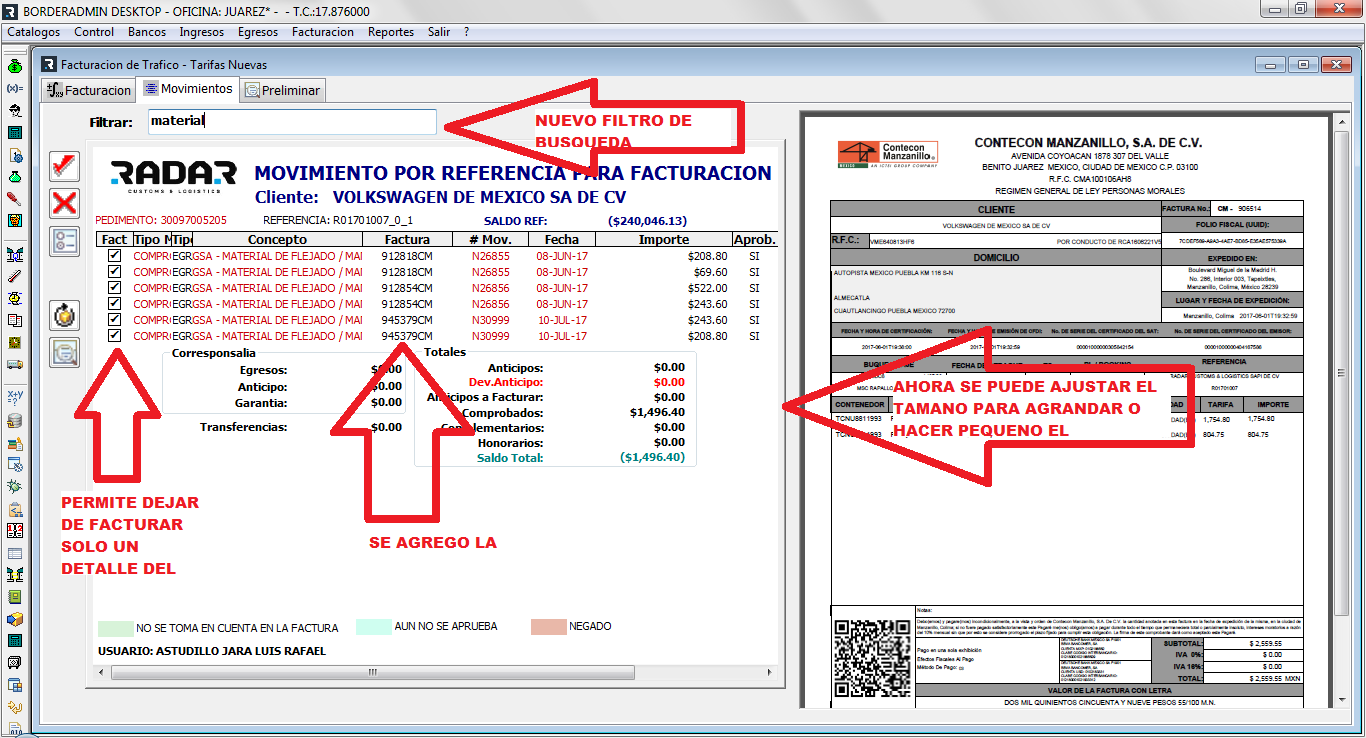Click the USUARIO: ASTUDILLO JARA LUIS RAFAEL text
Viewport: 1366px width, 738px height.
tap(212, 651)
